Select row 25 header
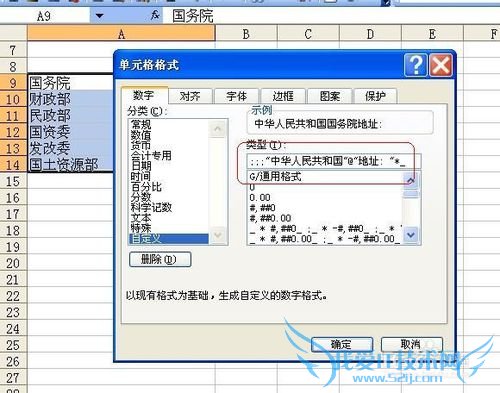This screenshot has height=393, width=500. 13,345
